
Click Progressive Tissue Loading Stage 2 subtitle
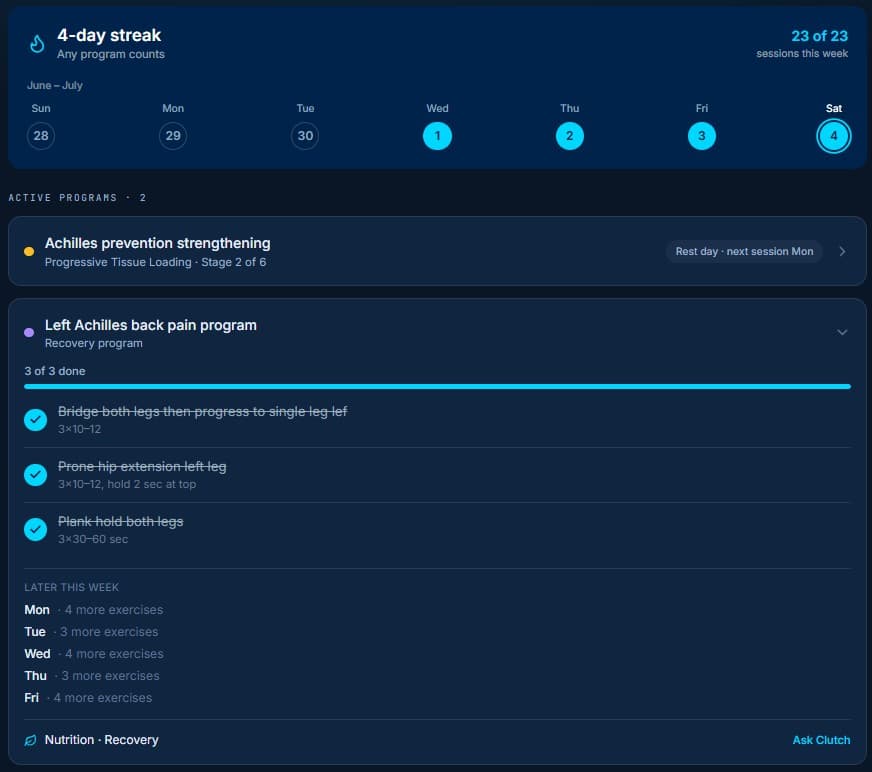[x=156, y=262]
